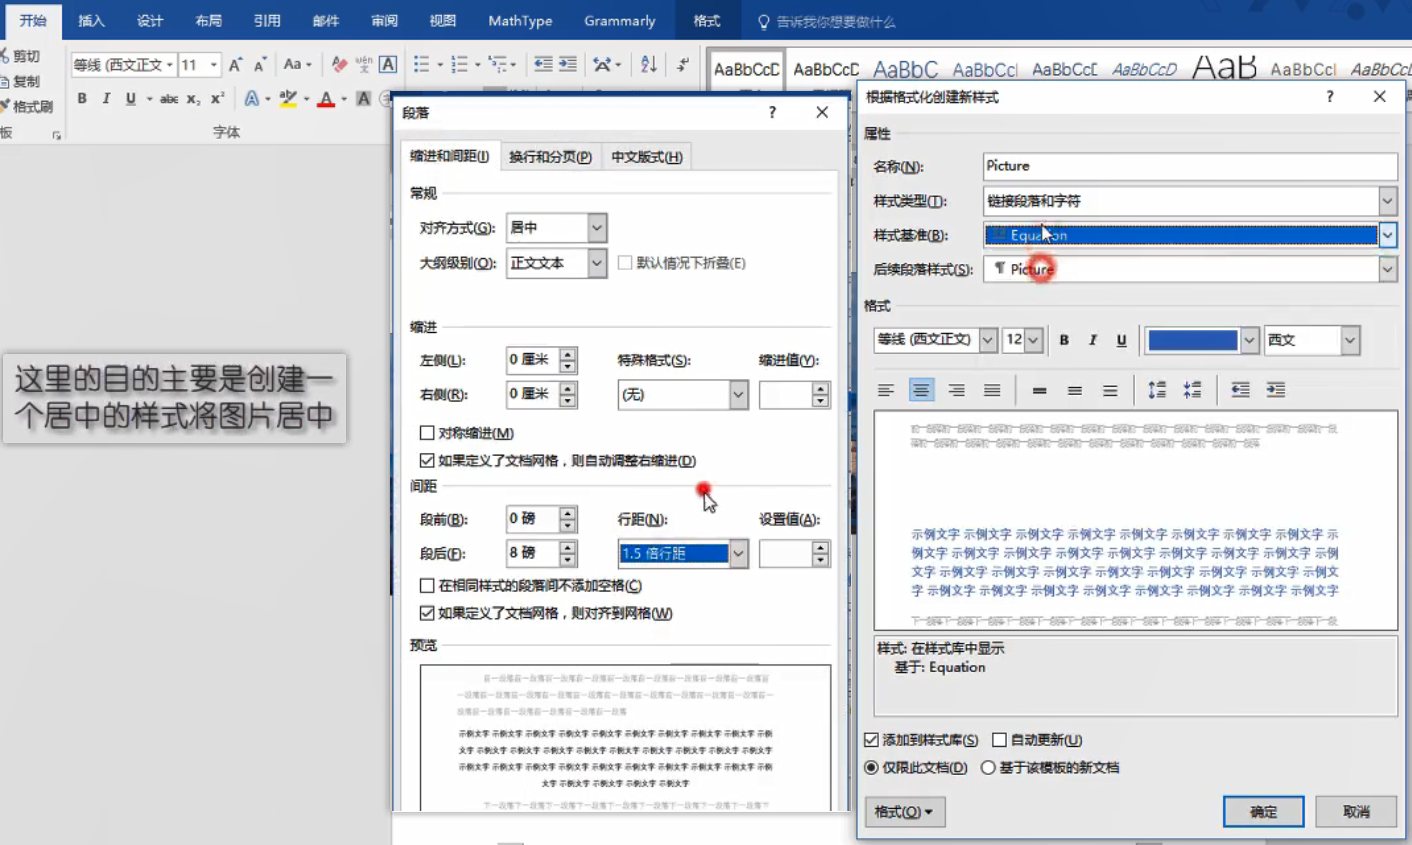
Task: Select 仅限此文档 radio button
Action: pos(871,768)
